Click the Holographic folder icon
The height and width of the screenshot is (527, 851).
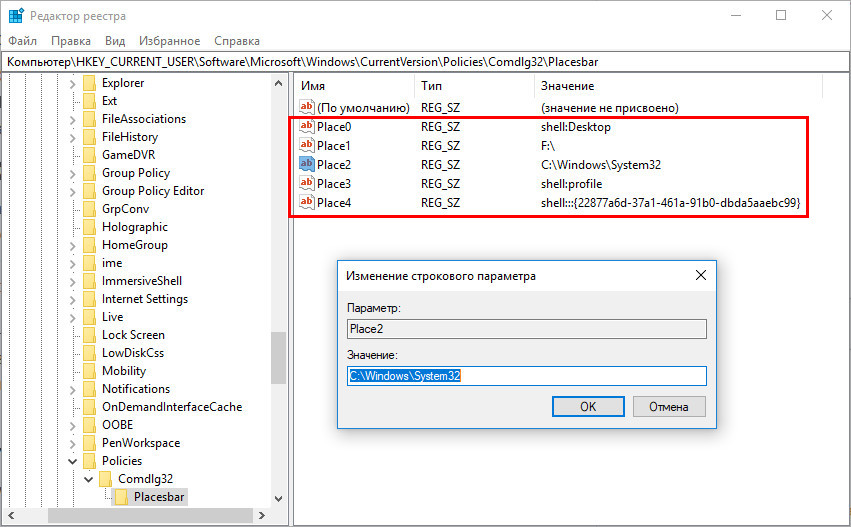pyautogui.click(x=90, y=227)
